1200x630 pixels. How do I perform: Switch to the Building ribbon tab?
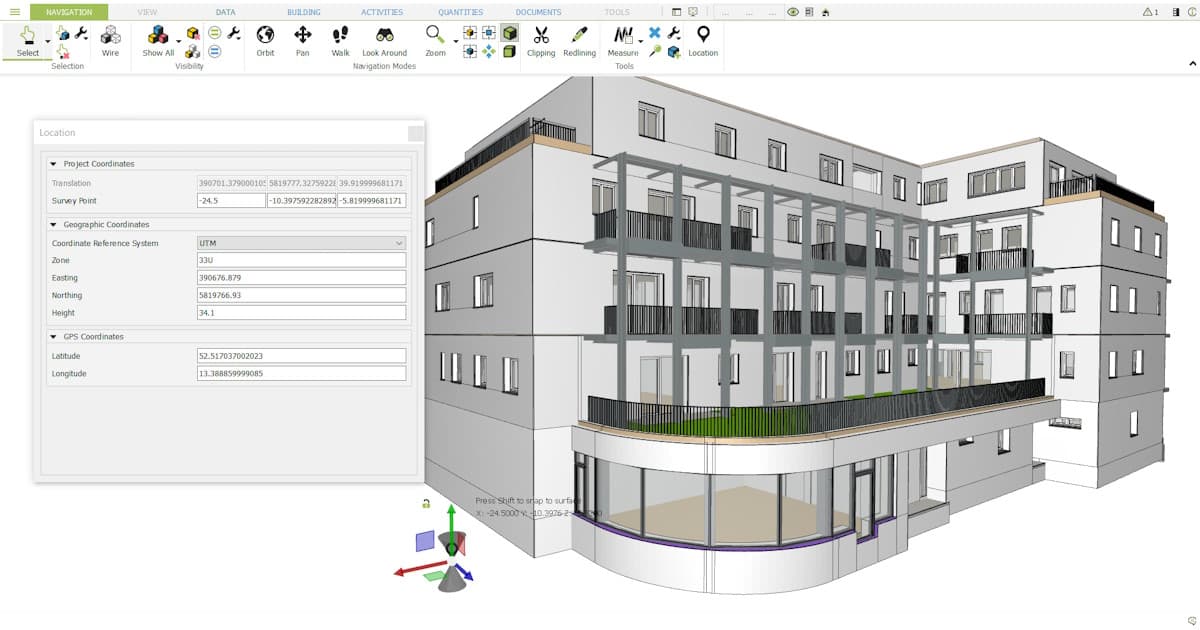pos(304,12)
